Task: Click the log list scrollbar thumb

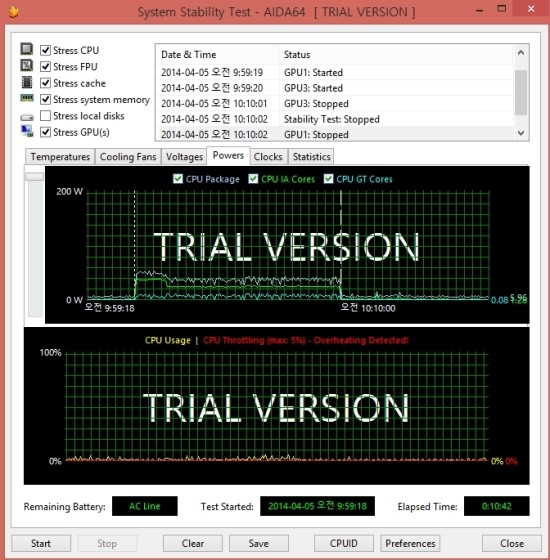Action: coord(521,92)
